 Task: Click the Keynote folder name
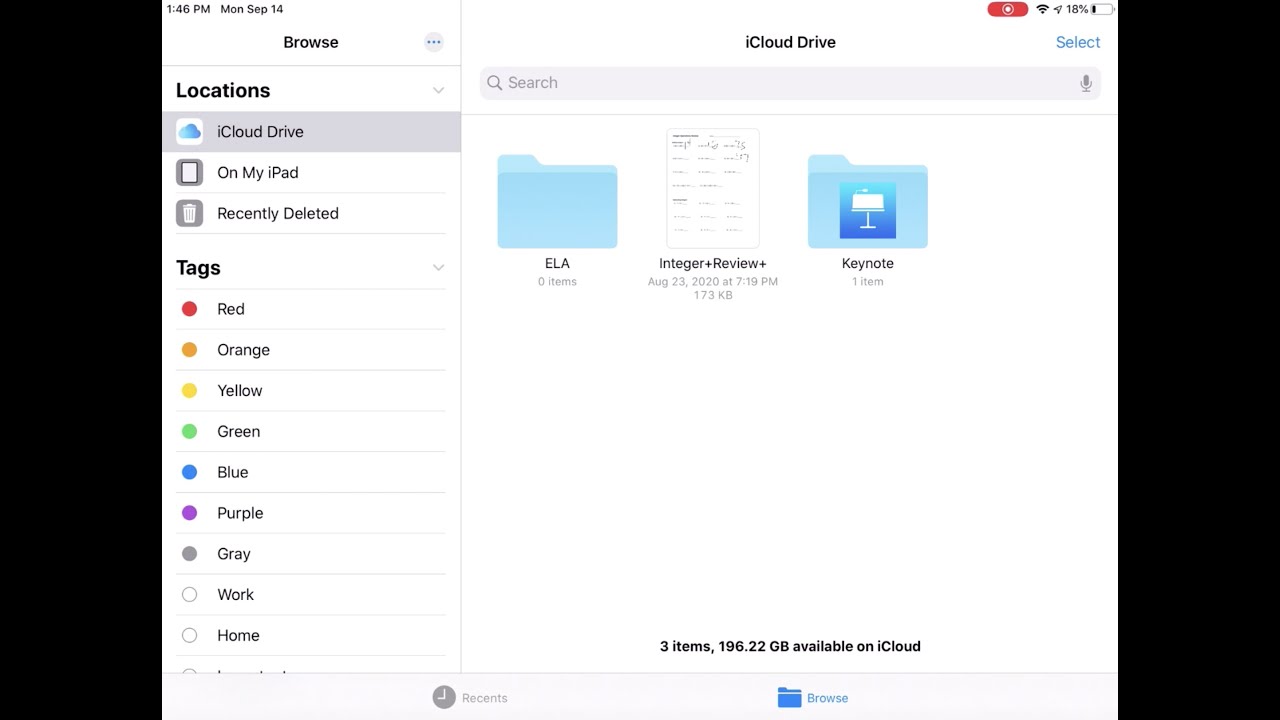[868, 263]
